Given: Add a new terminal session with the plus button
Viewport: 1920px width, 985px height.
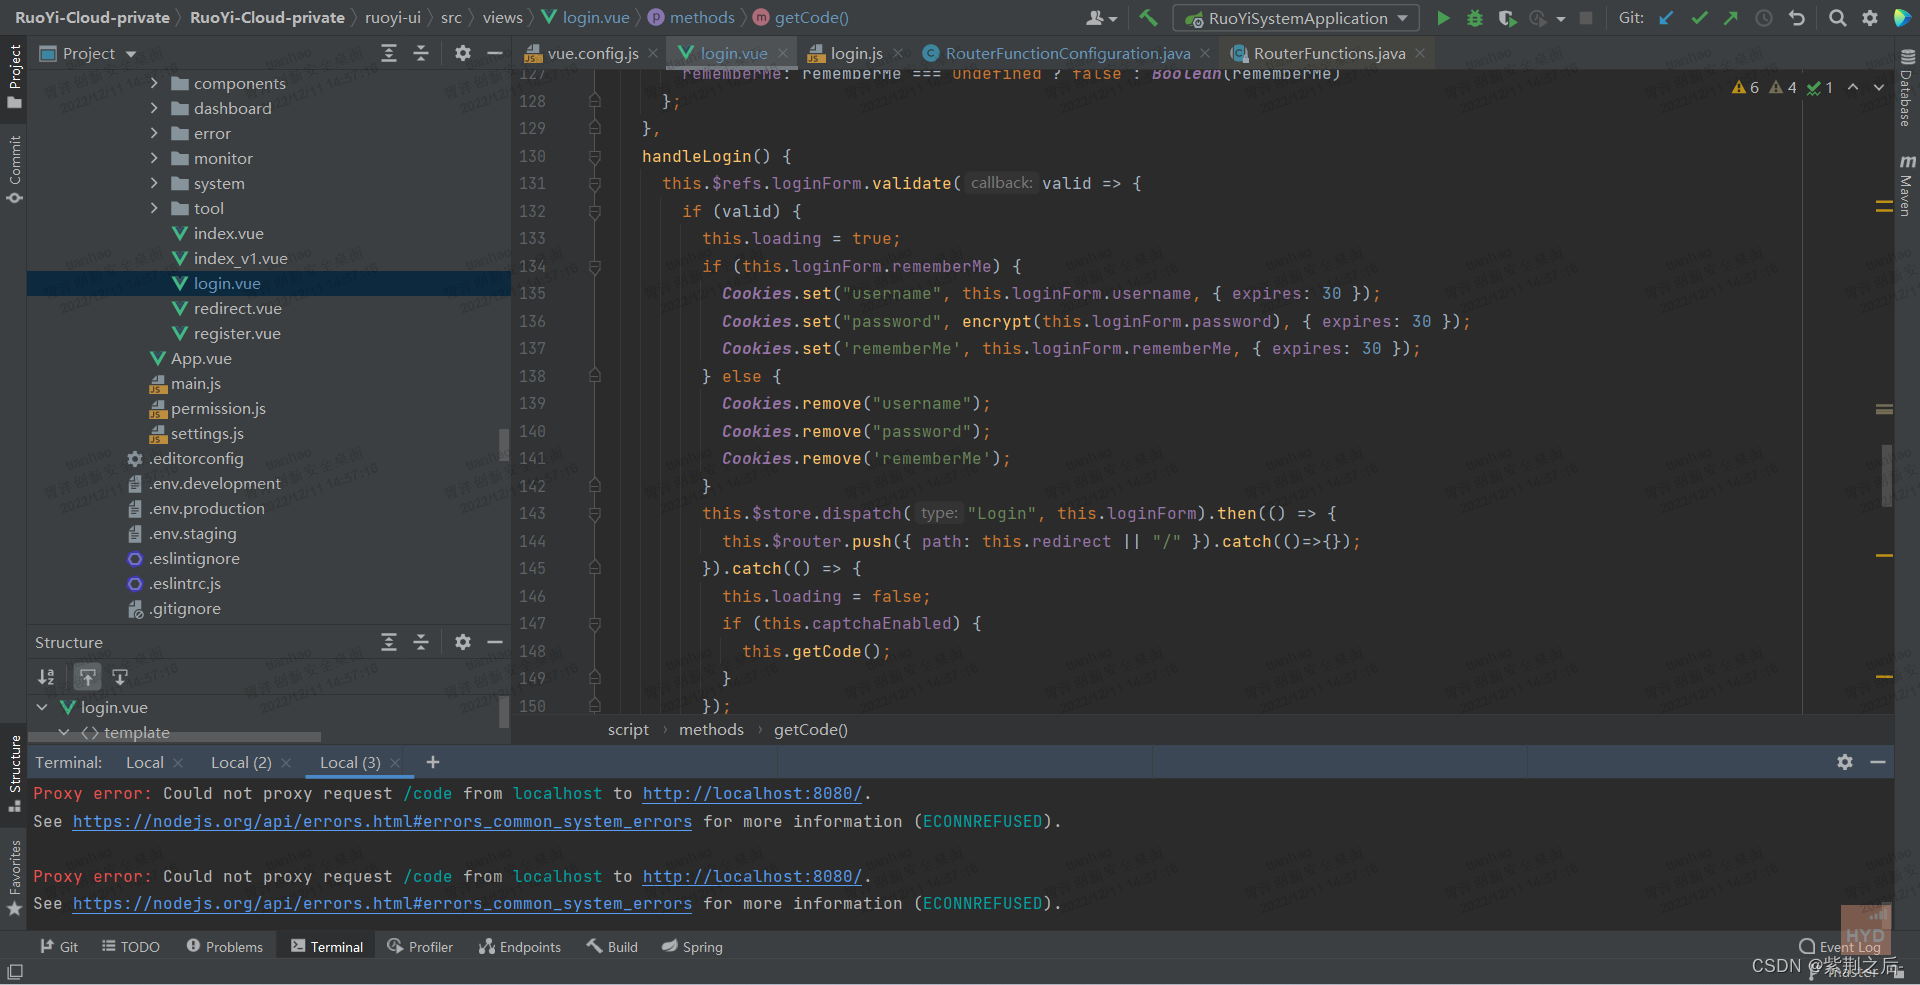Looking at the screenshot, I should point(432,762).
